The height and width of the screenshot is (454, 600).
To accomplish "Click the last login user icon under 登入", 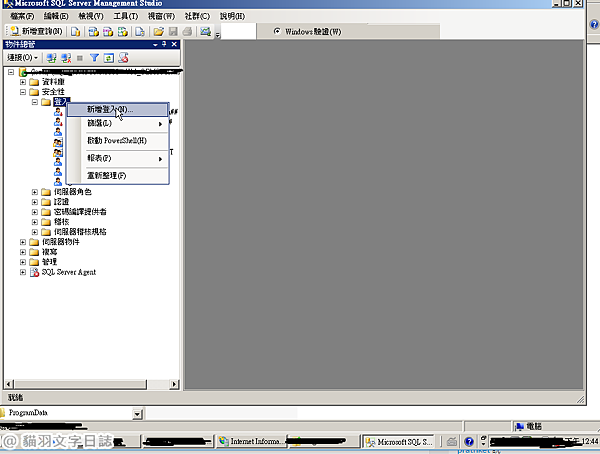I will click(x=58, y=181).
